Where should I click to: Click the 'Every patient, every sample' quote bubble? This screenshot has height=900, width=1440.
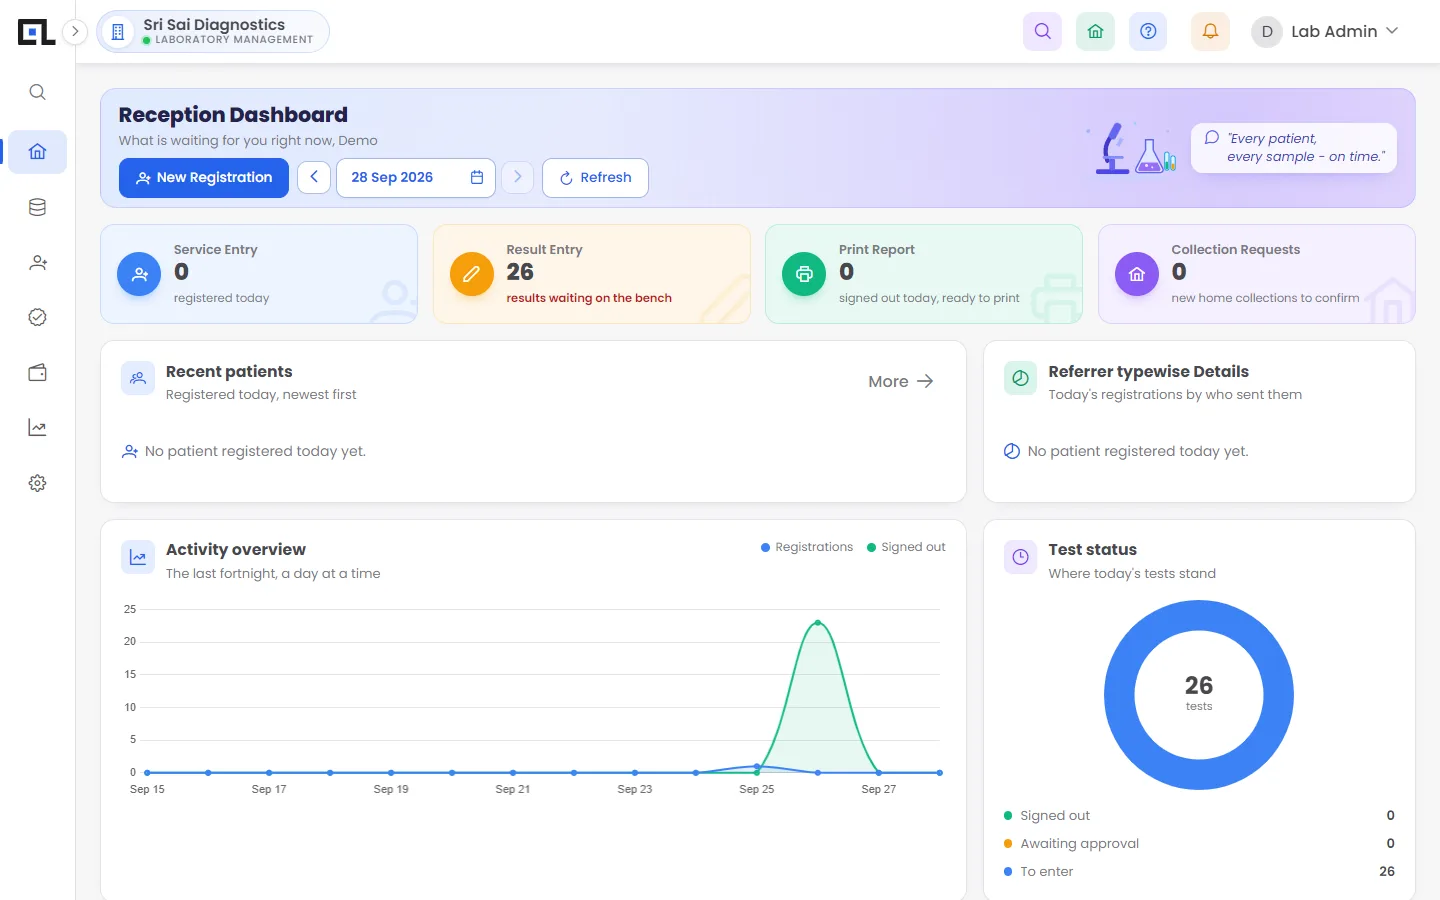click(x=1293, y=148)
